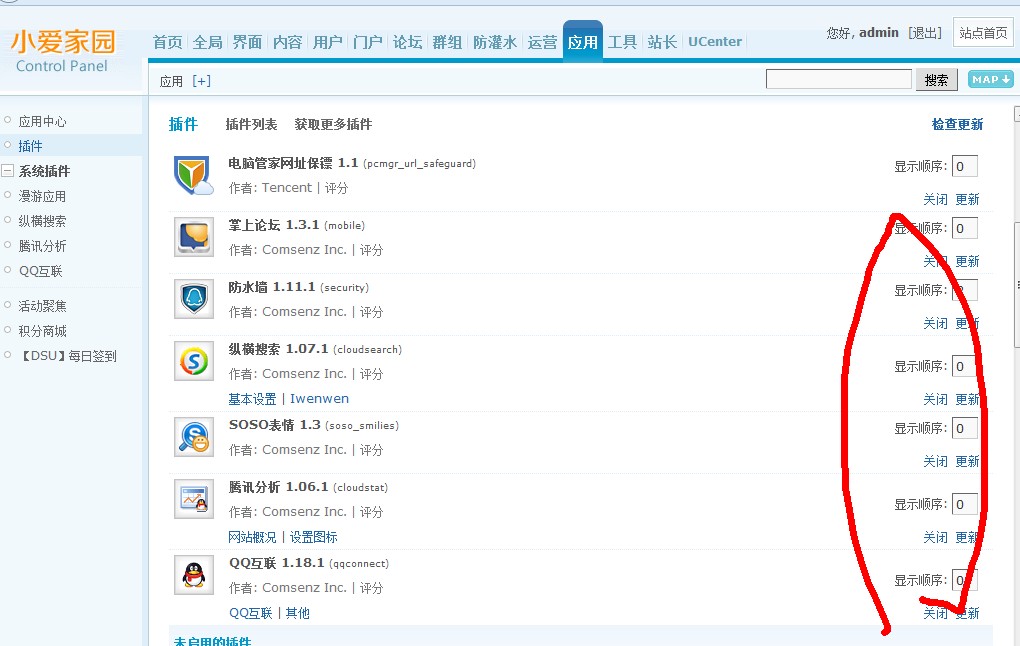Switch to the 插件列表 tab

[x=251, y=124]
